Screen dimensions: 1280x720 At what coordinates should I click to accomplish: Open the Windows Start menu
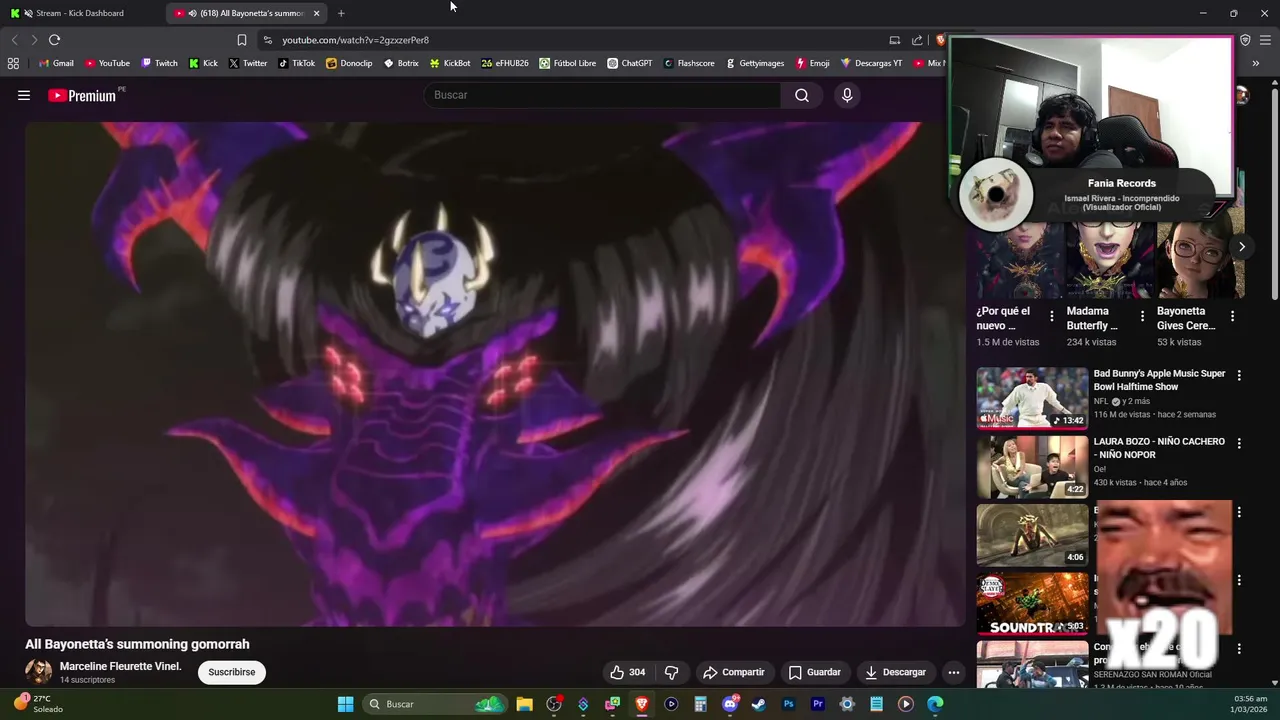click(345, 704)
